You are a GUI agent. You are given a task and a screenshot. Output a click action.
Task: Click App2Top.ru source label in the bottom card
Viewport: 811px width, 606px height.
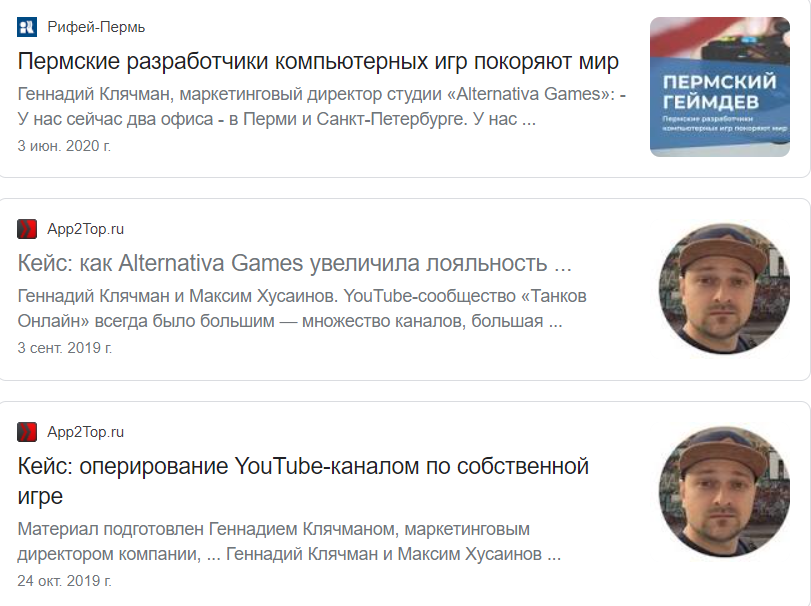tap(85, 432)
